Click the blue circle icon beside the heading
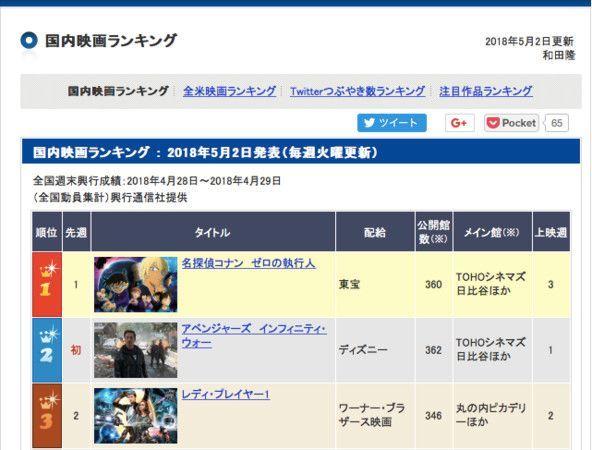 (x=29, y=41)
